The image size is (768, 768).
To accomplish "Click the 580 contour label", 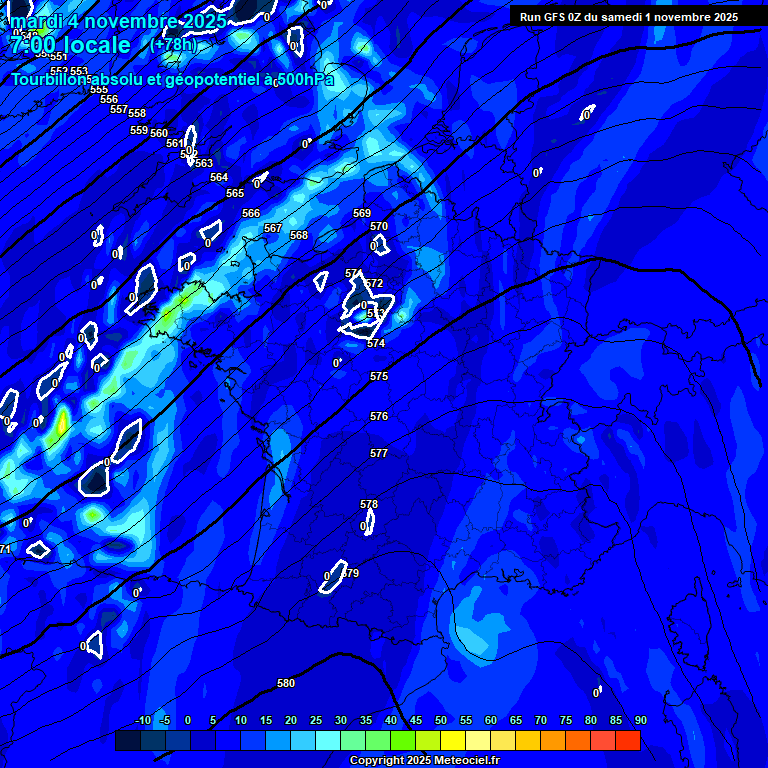I will tap(286, 684).
